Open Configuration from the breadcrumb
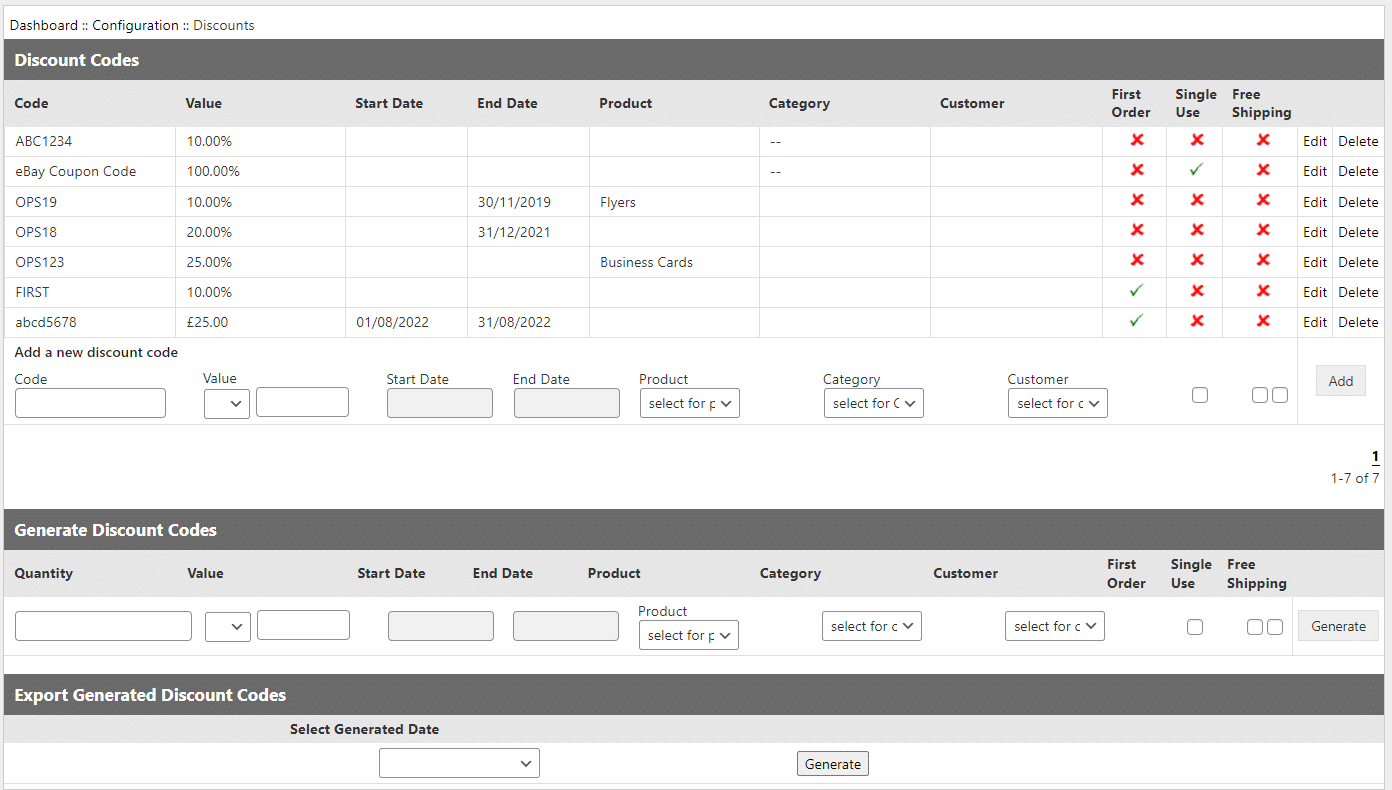Viewport: 1392px width, 790px height. coord(135,25)
